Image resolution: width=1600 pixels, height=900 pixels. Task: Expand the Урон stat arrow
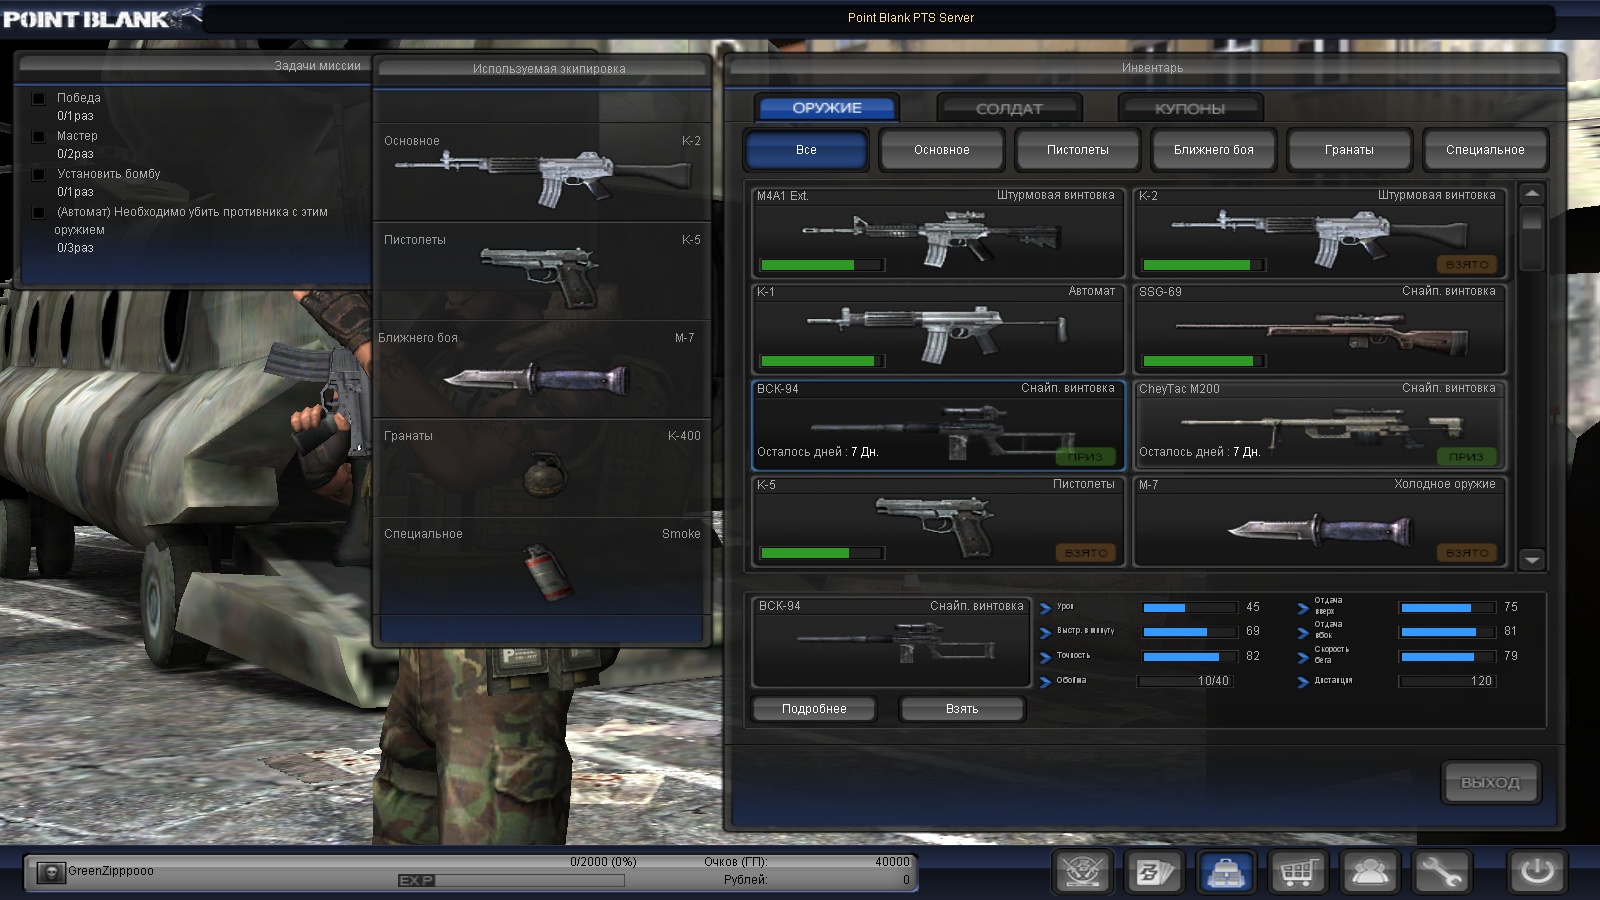pyautogui.click(x=1046, y=608)
